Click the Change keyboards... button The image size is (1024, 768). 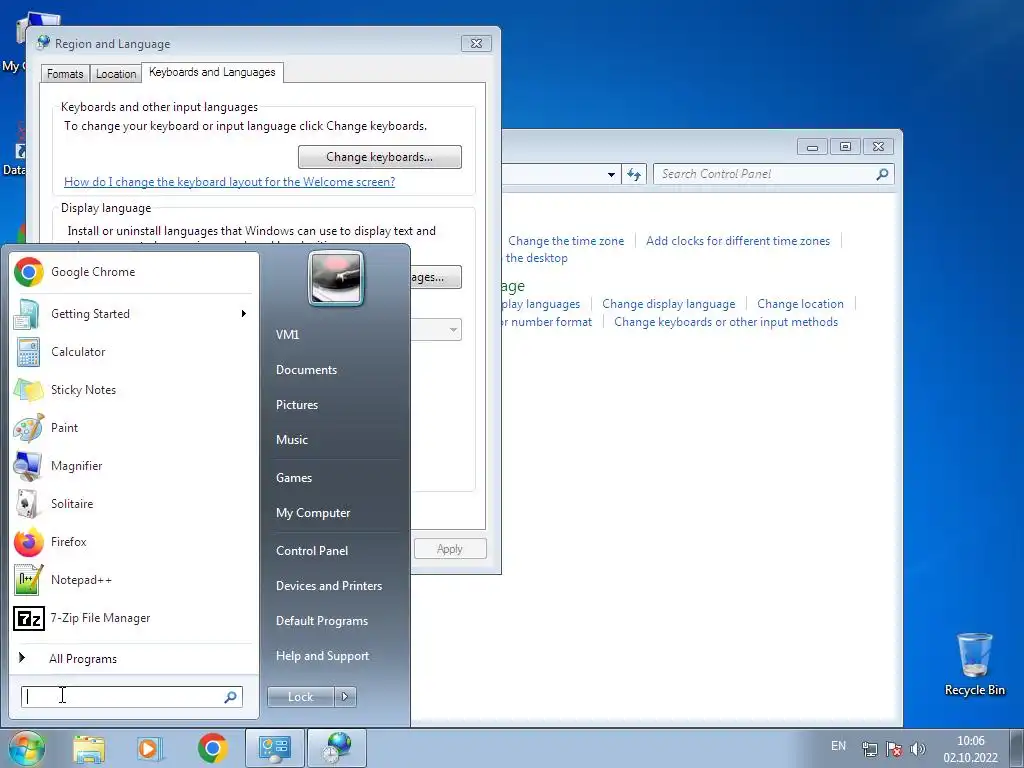point(379,157)
